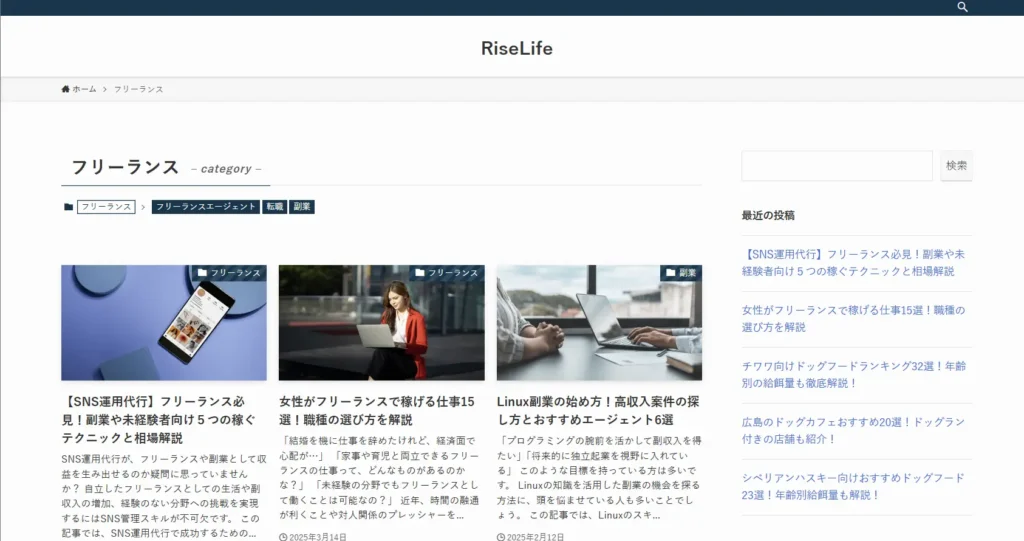1024x541 pixels.
Task: Open sidebar link チワワ向けドッグフードランキング32選
Action: 854,374
